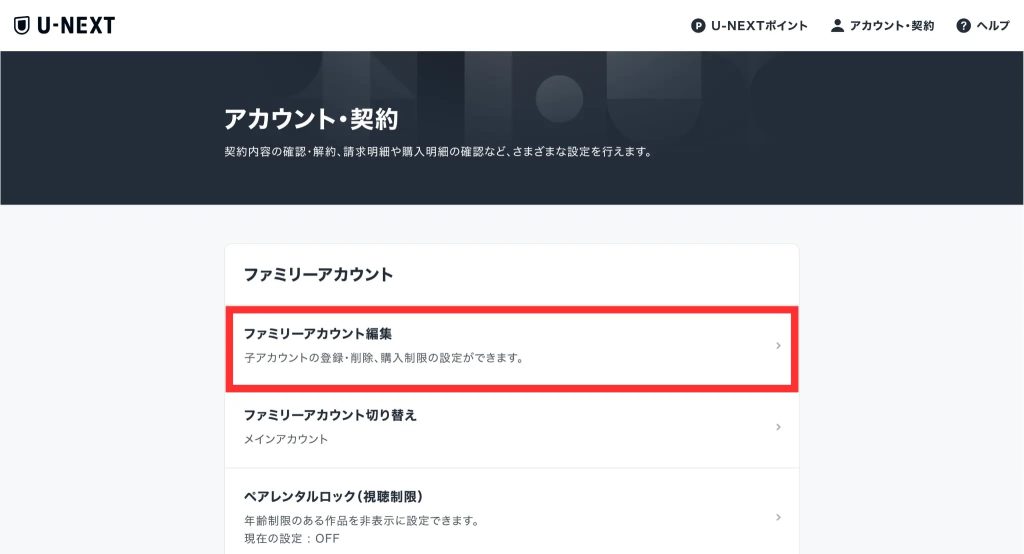
Task: Expand chevron on ファミリーアカウント編集 row
Action: pos(778,346)
